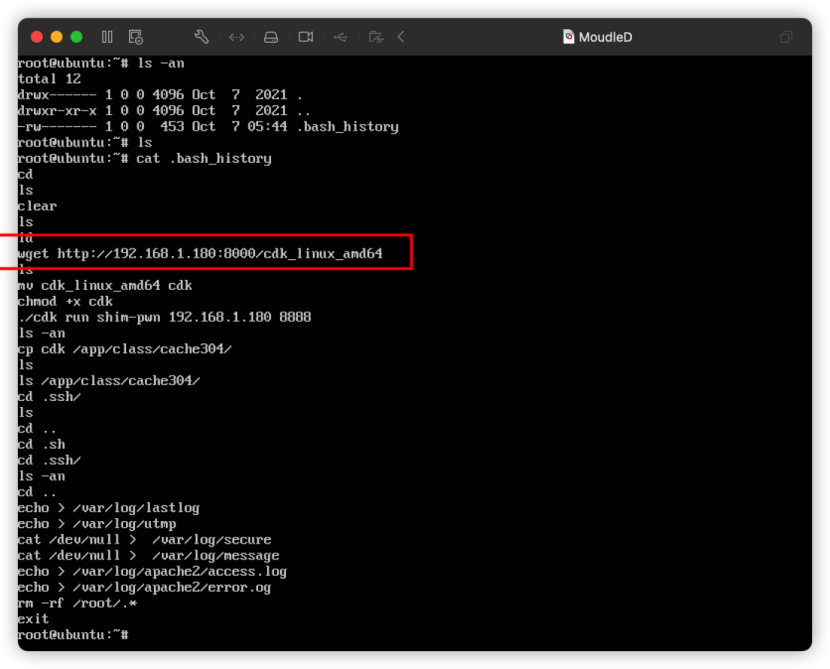Open the USB devices icon

(x=340, y=37)
